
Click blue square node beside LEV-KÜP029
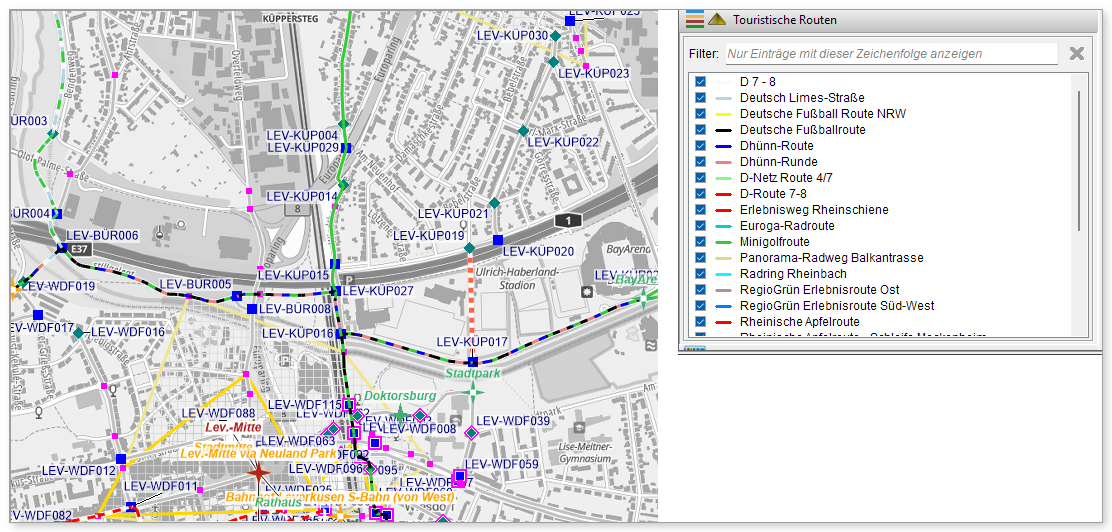pyautogui.click(x=346, y=148)
